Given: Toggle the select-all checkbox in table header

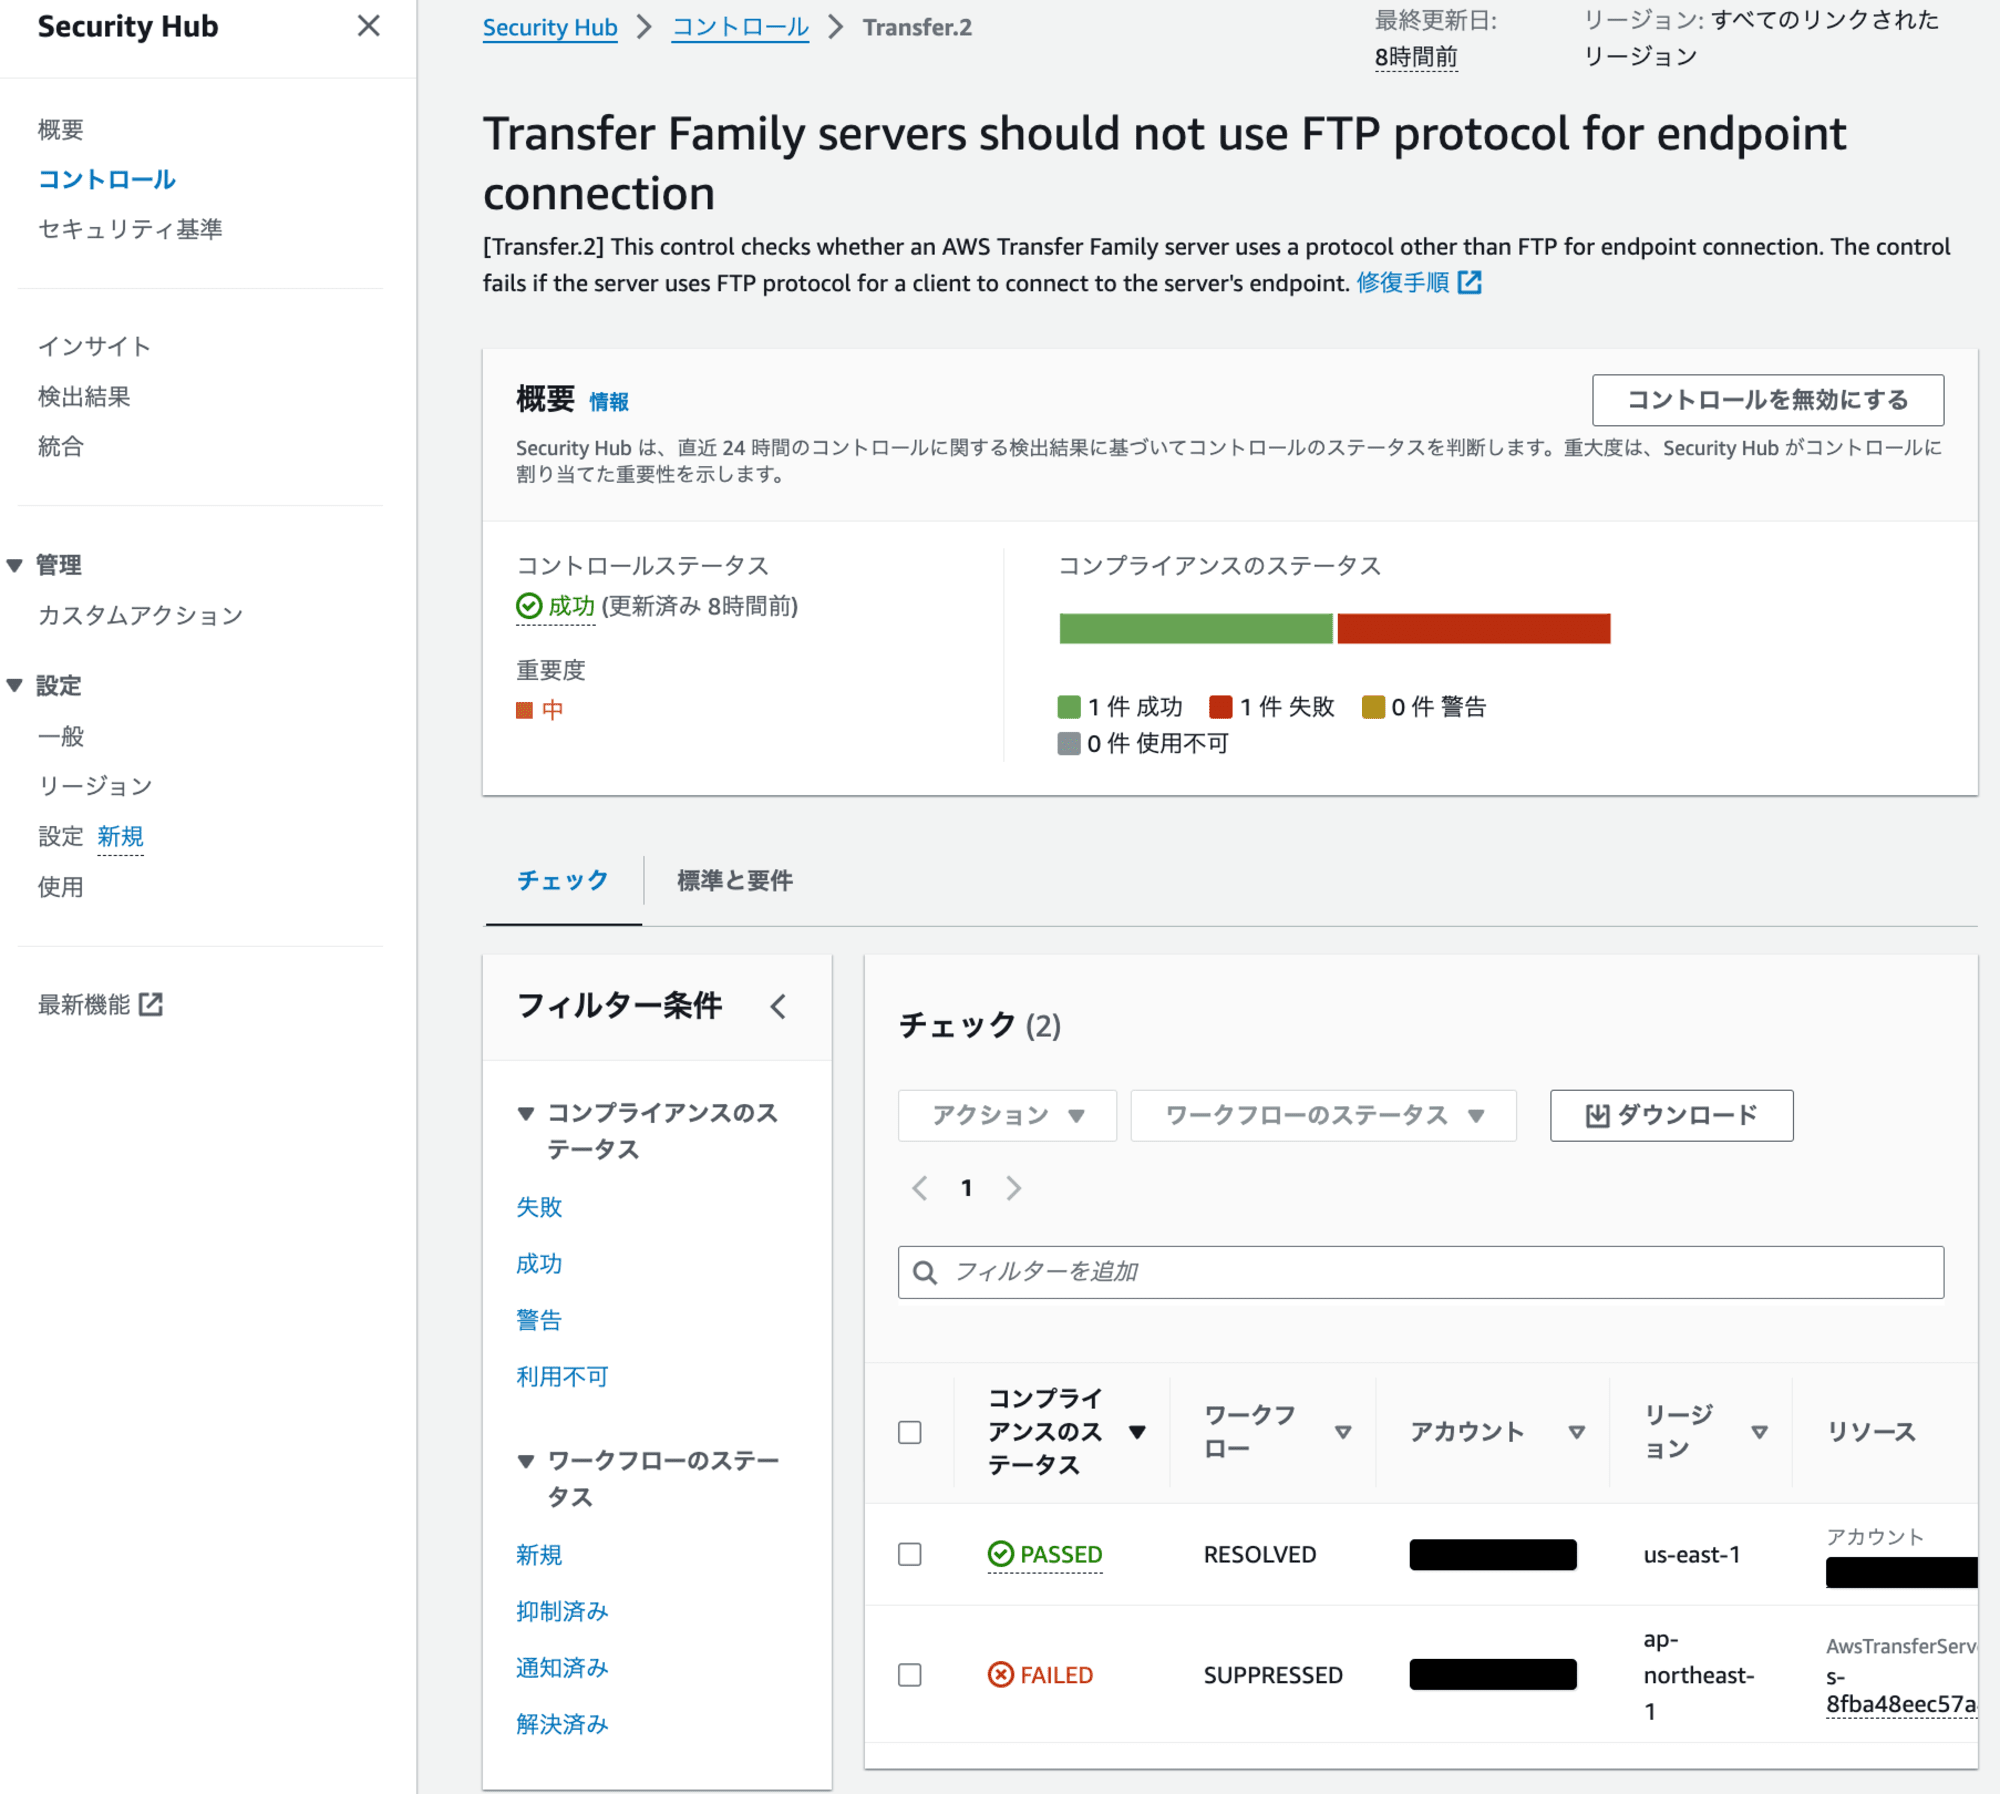Looking at the screenshot, I should 910,1432.
